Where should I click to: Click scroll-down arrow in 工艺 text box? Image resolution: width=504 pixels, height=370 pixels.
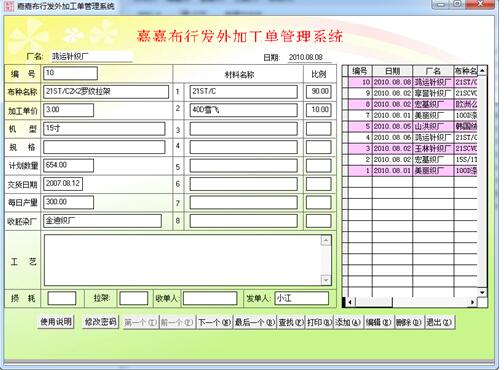click(326, 280)
